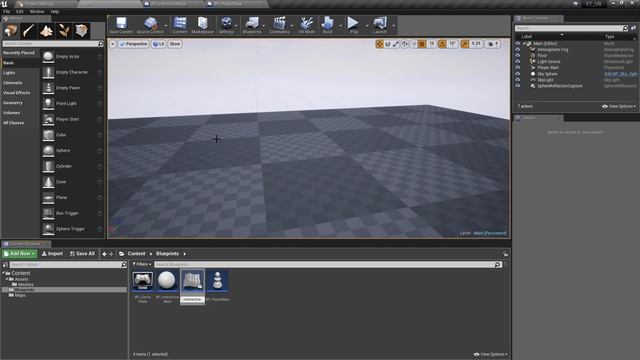Click the Add New button
Screen dimensions: 640x360
click(x=19, y=253)
